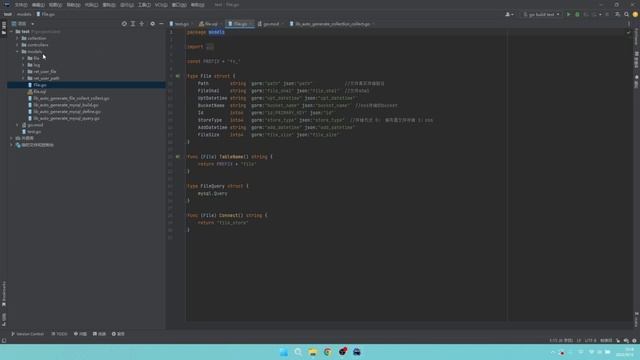Expand the go.mod node arrow
Viewport: 640px width, 360px height.
pos(18,125)
